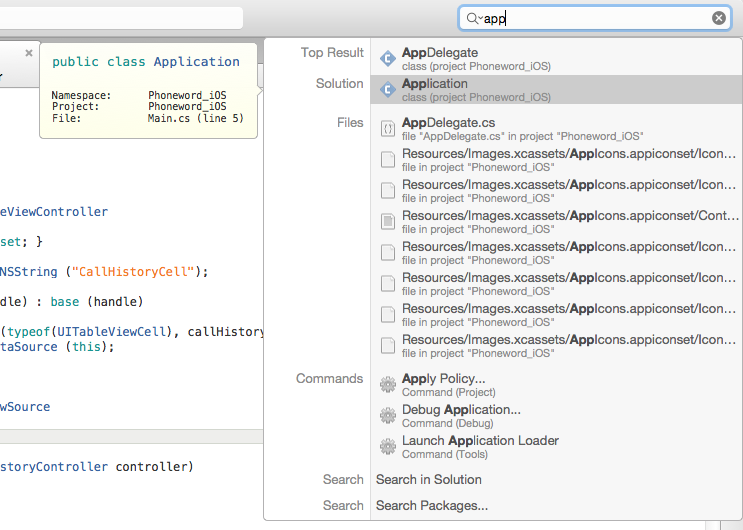The width and height of the screenshot is (743, 530).
Task: Click the Contents file result icon
Action: coord(388,221)
